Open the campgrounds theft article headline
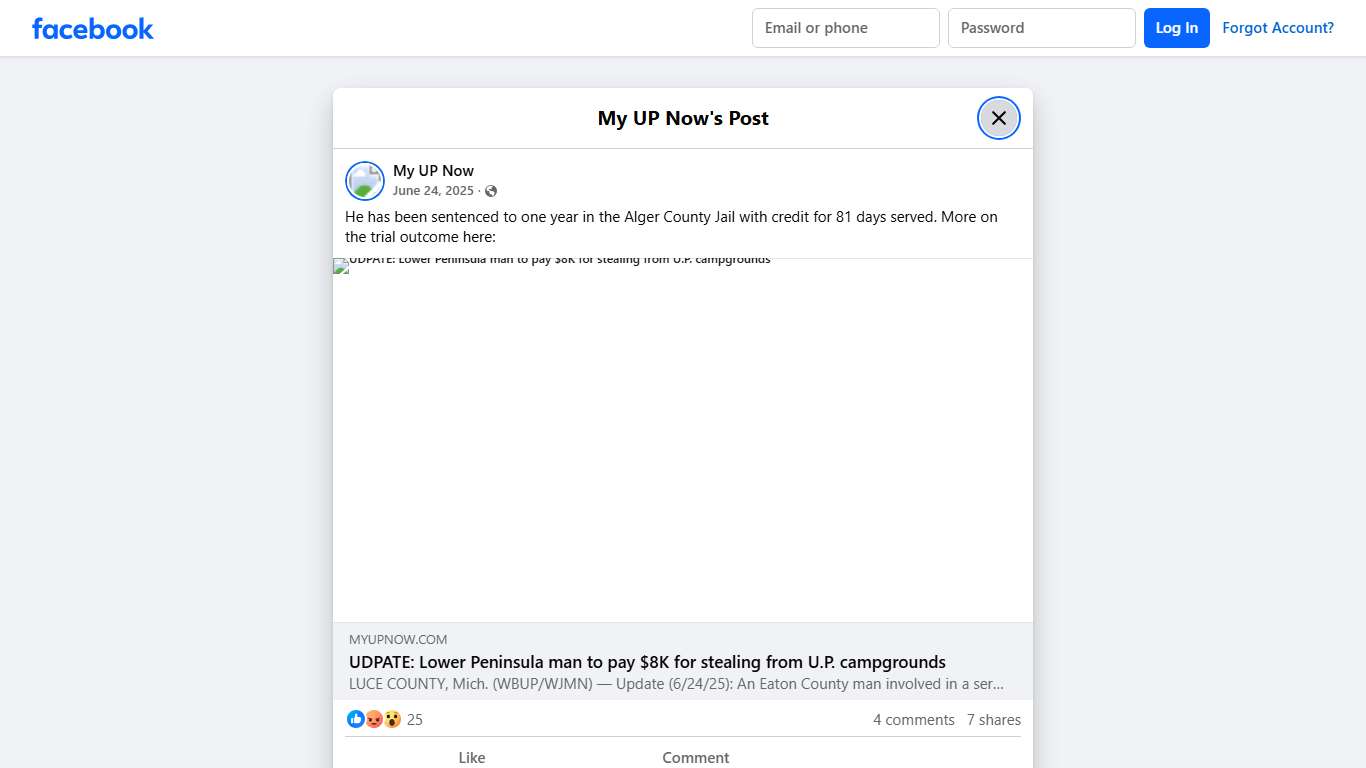The width and height of the screenshot is (1366, 768). [646, 662]
